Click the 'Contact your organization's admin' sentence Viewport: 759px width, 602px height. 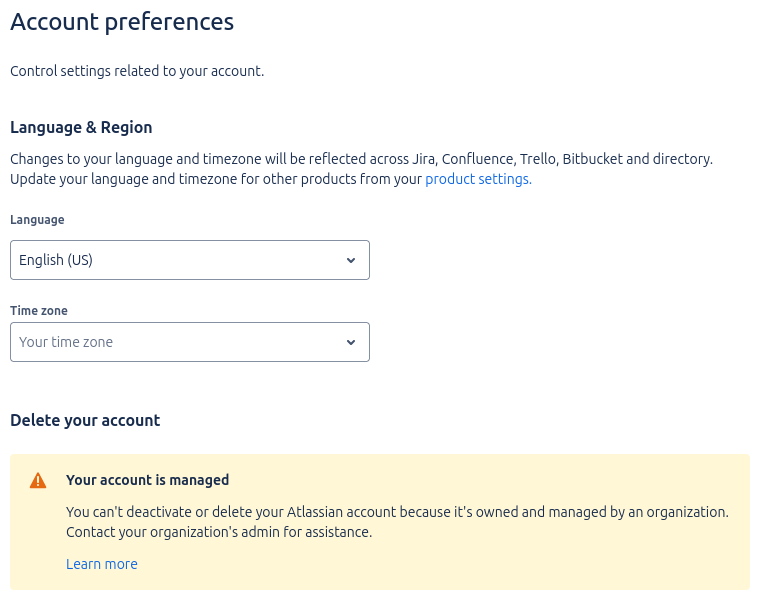click(219, 532)
